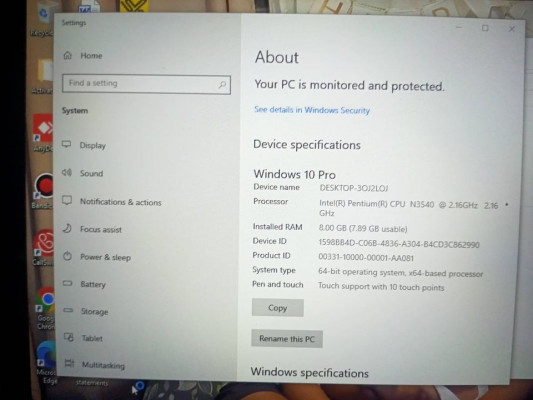Click the Windows specifications heading
This screenshot has width=533, height=400.
click(x=310, y=373)
